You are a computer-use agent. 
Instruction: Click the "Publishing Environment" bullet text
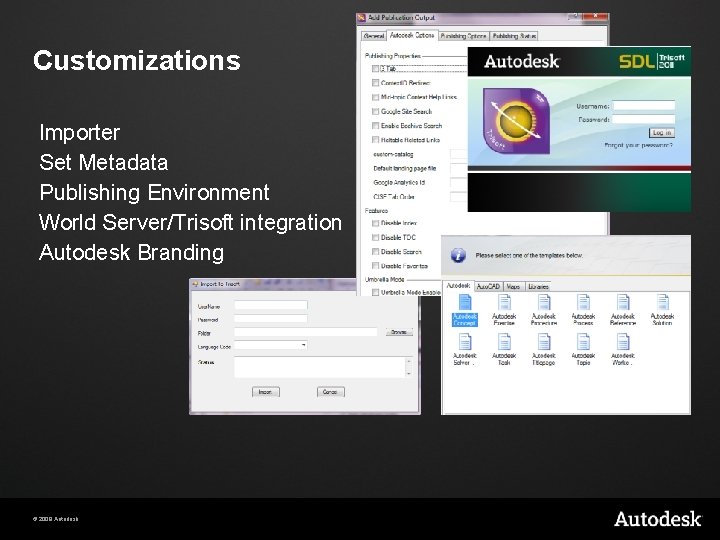154,193
